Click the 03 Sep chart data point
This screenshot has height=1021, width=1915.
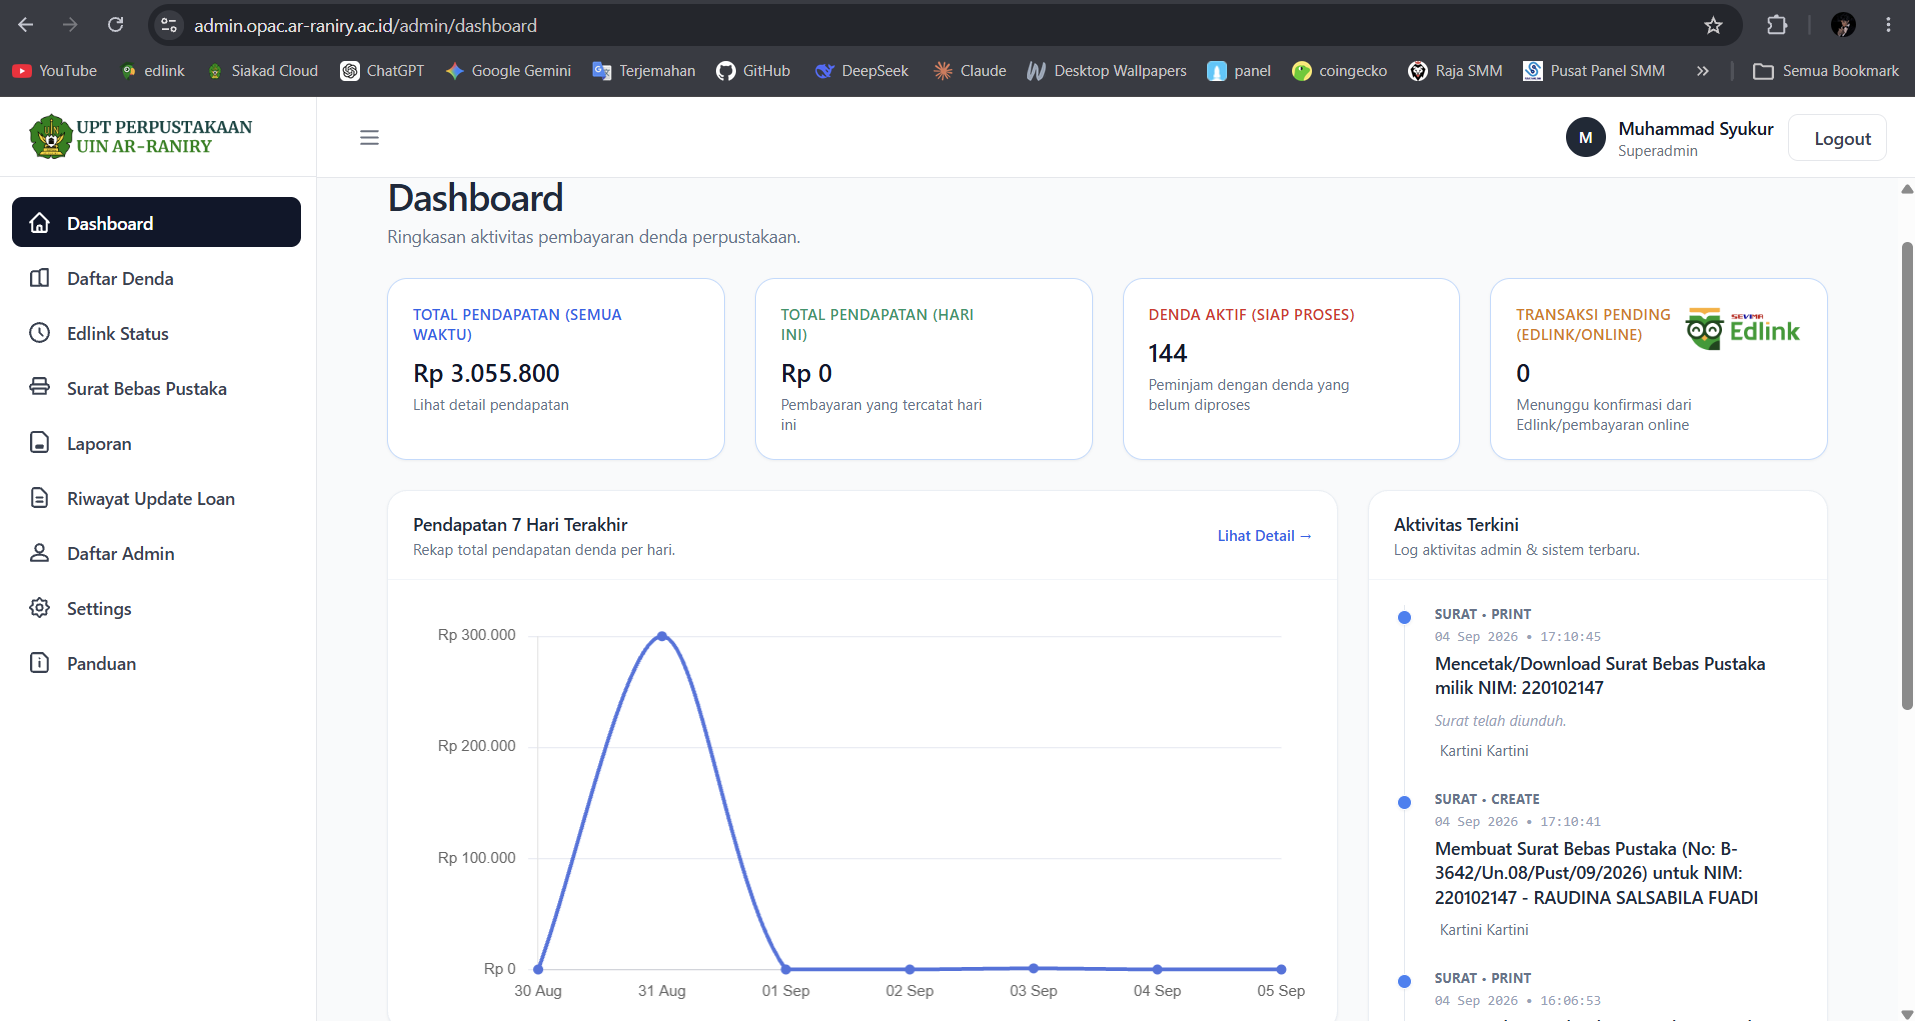click(1033, 968)
